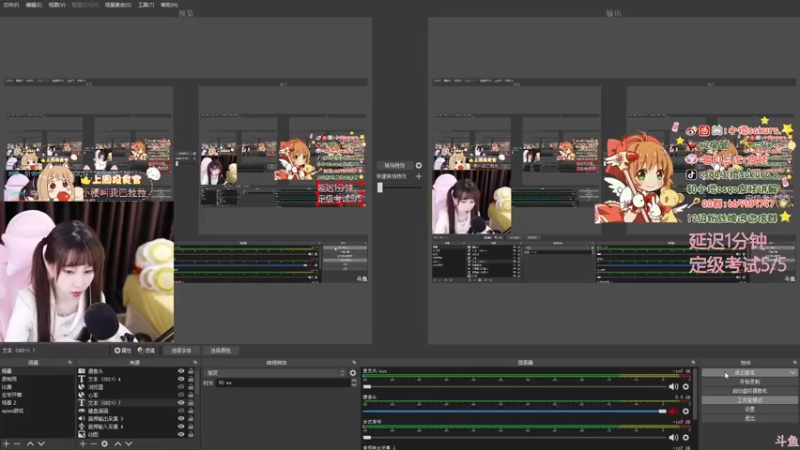The width and height of the screenshot is (800, 450).
Task: Select the apex游戏 scene
Action: [x=38, y=411]
